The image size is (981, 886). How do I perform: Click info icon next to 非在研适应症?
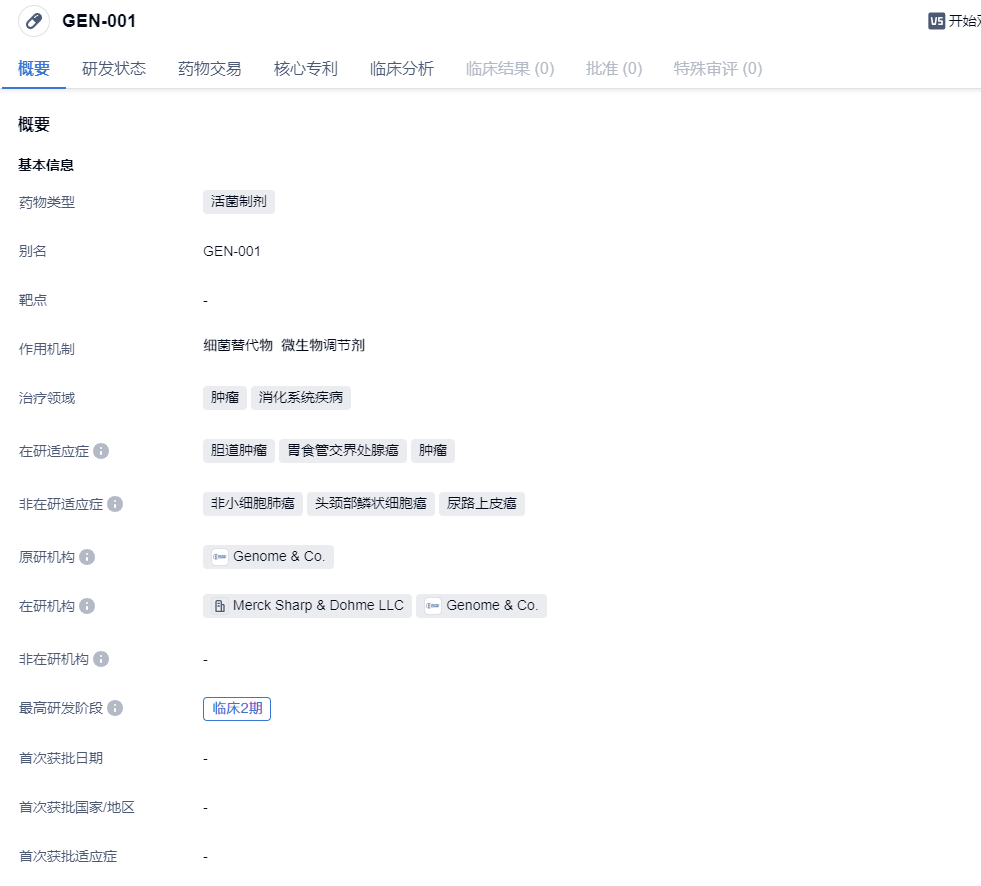115,504
